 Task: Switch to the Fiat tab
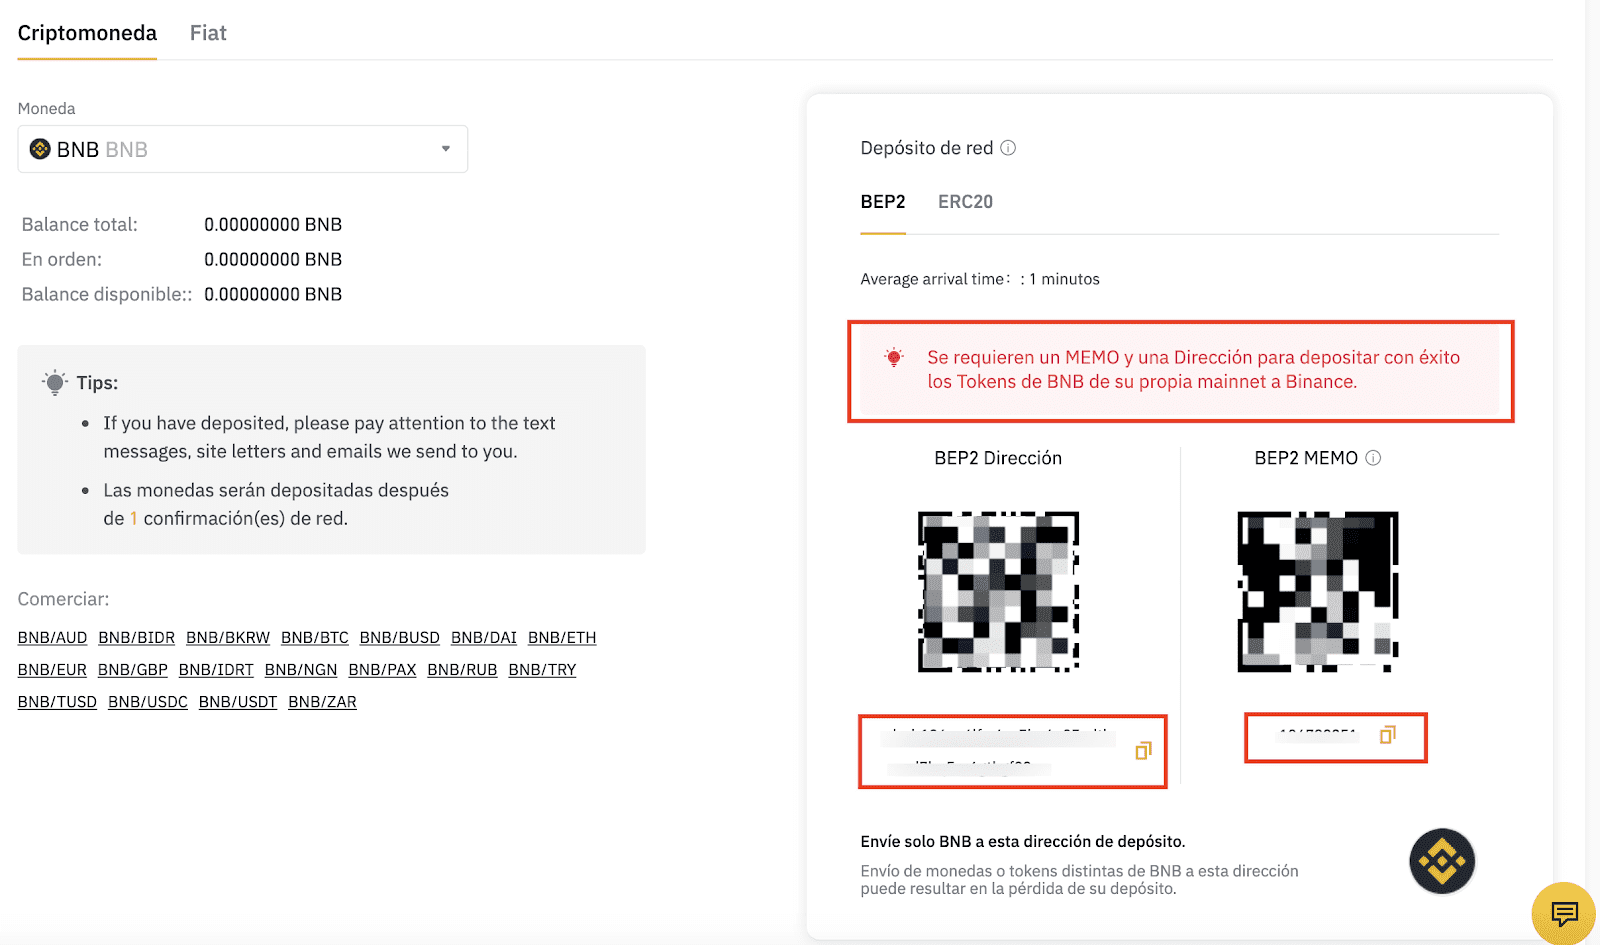click(208, 33)
